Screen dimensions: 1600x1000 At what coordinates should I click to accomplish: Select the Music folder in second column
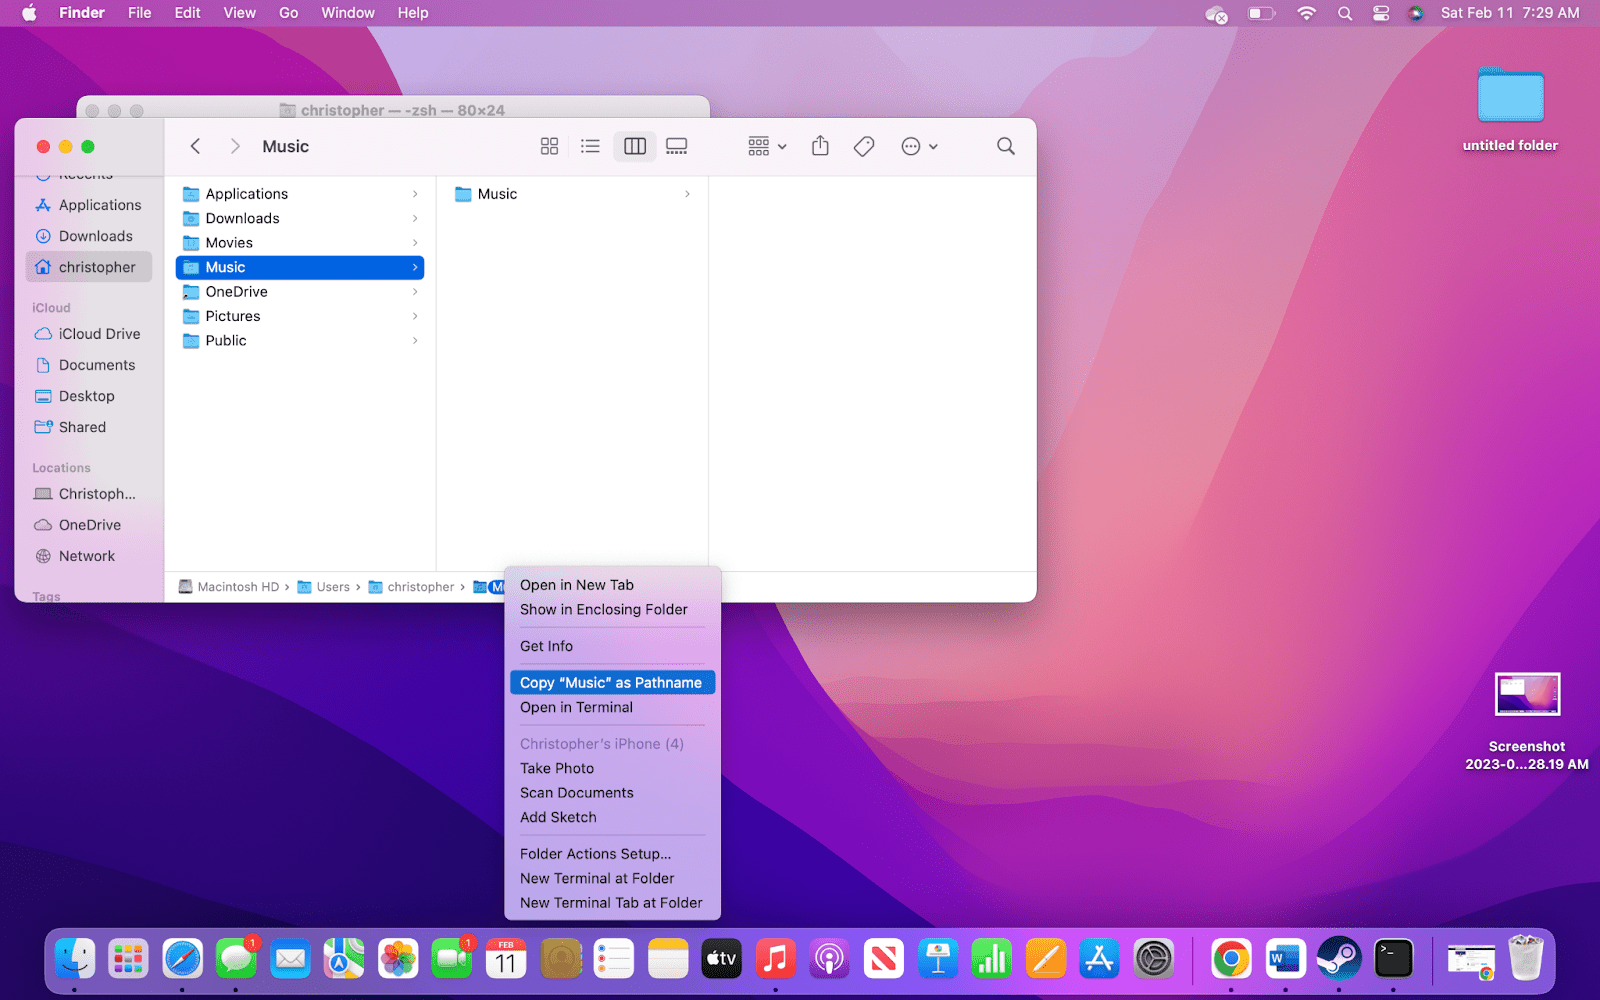pyautogui.click(x=572, y=194)
